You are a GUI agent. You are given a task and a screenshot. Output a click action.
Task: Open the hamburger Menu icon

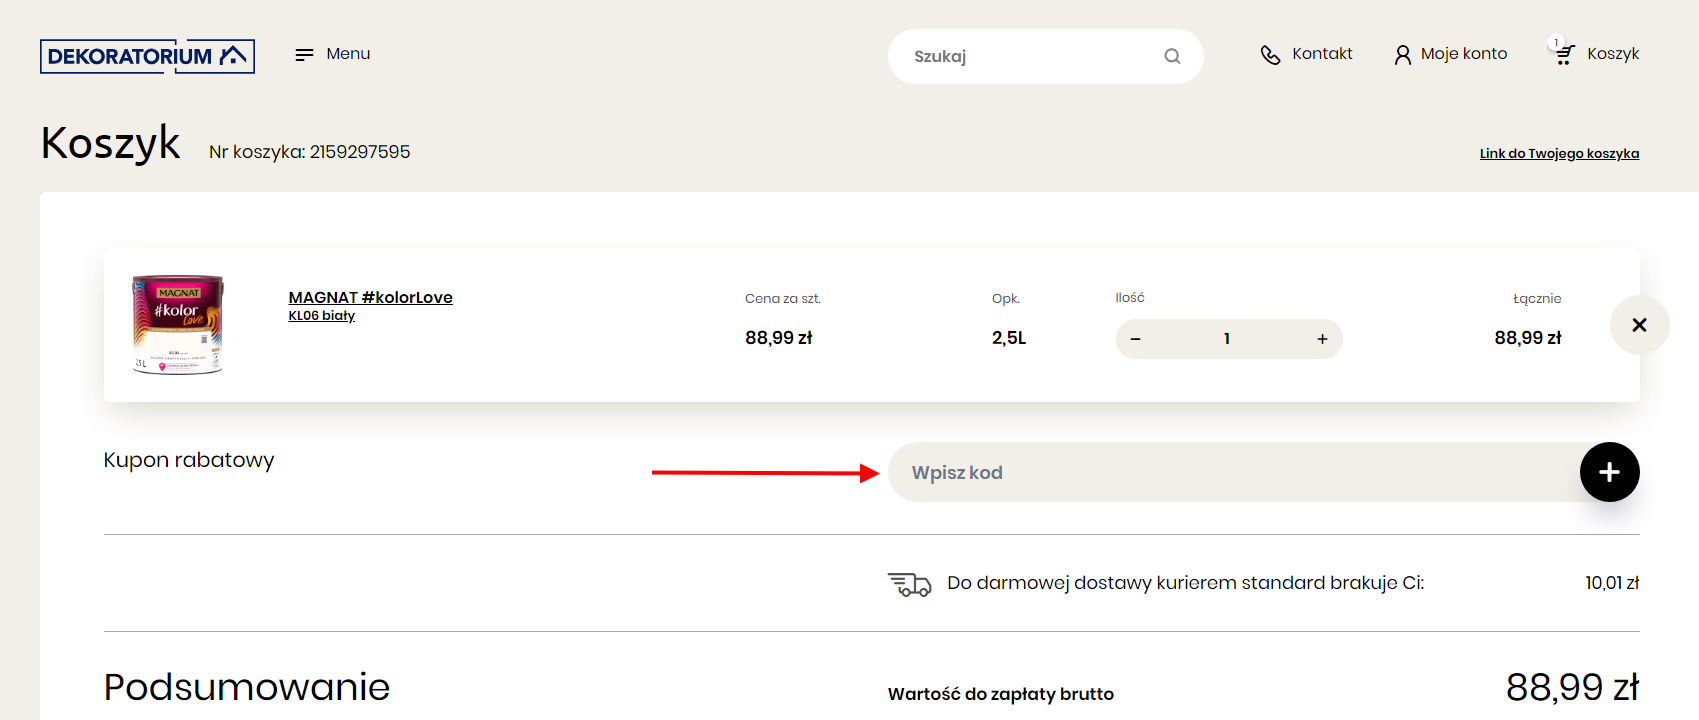click(304, 54)
